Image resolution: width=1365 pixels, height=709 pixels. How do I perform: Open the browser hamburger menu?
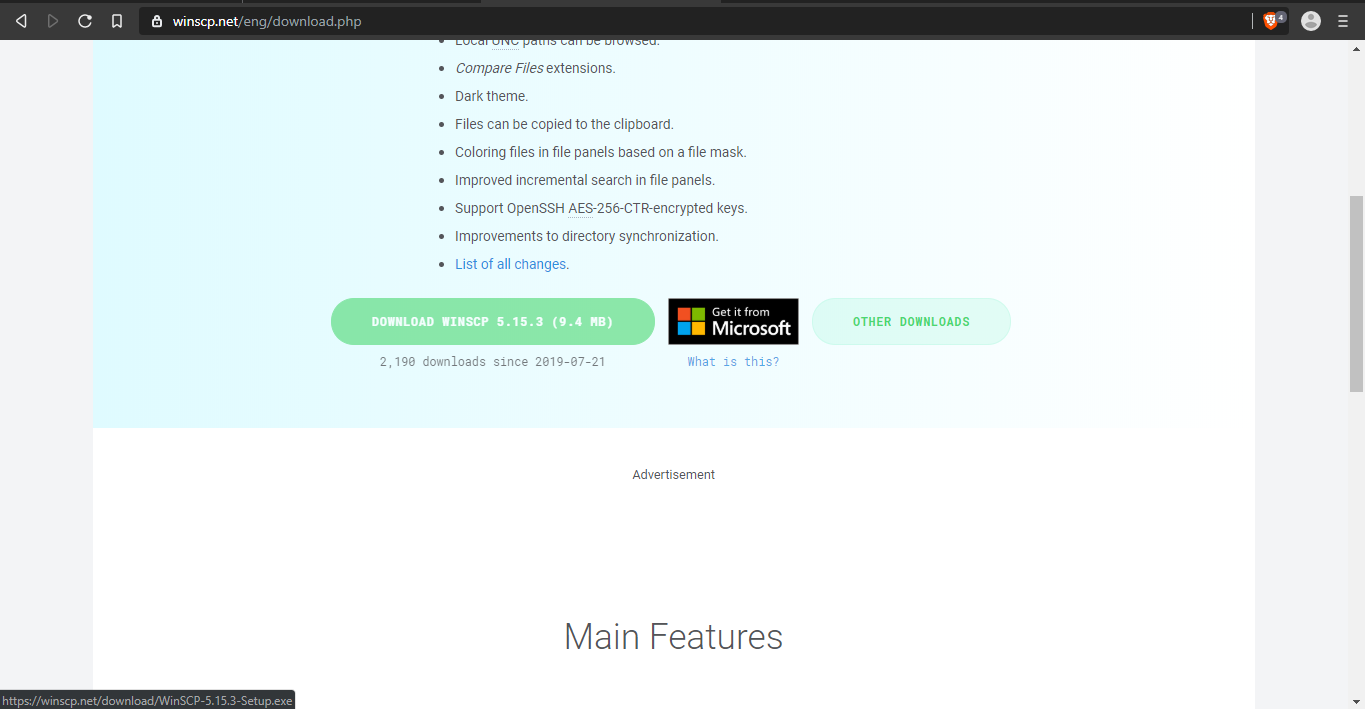pyautogui.click(x=1343, y=21)
